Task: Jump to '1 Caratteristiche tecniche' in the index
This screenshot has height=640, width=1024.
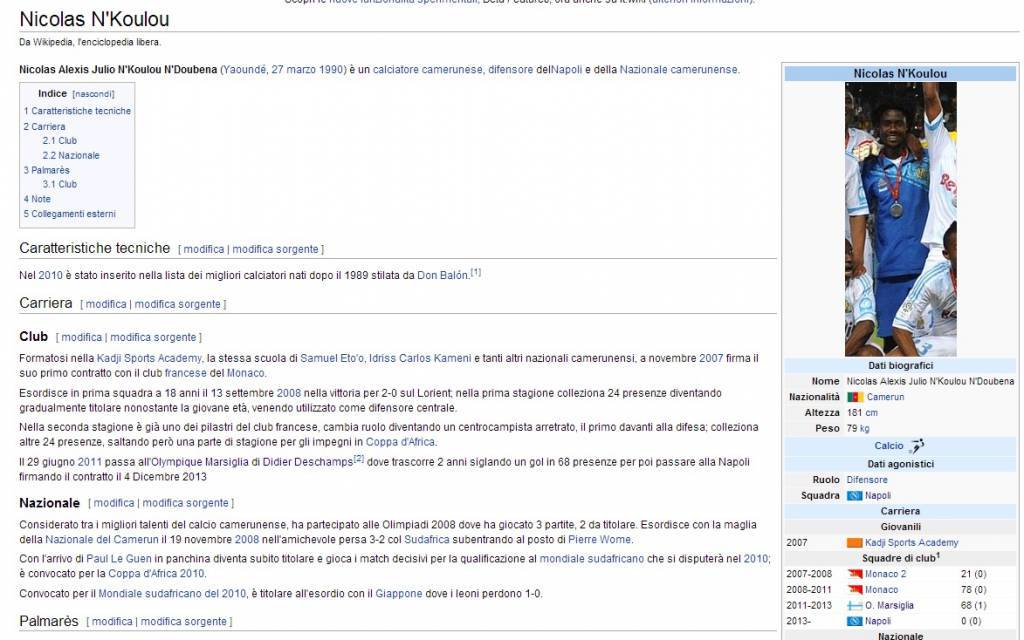Action: [80, 111]
